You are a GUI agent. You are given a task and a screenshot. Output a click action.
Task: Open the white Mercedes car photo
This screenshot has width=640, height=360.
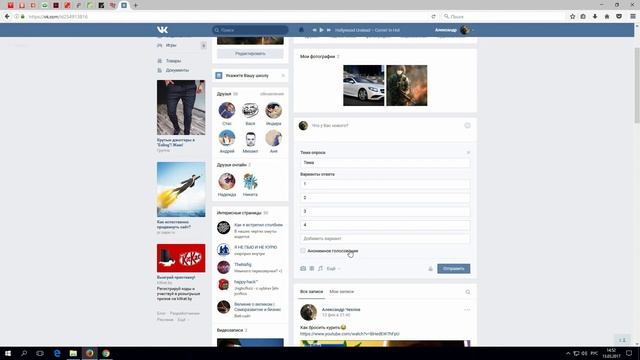pyautogui.click(x=363, y=85)
